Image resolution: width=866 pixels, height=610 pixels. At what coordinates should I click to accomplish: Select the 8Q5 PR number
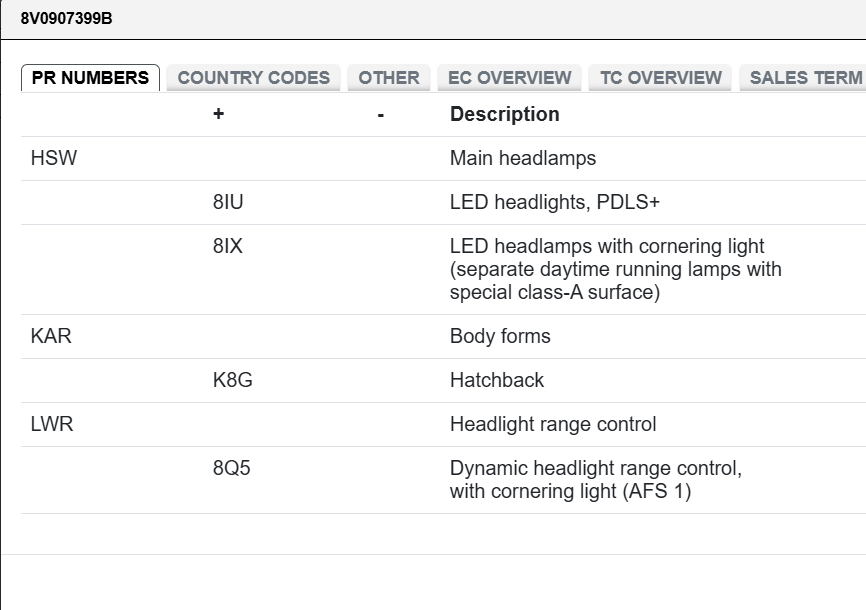pos(231,468)
